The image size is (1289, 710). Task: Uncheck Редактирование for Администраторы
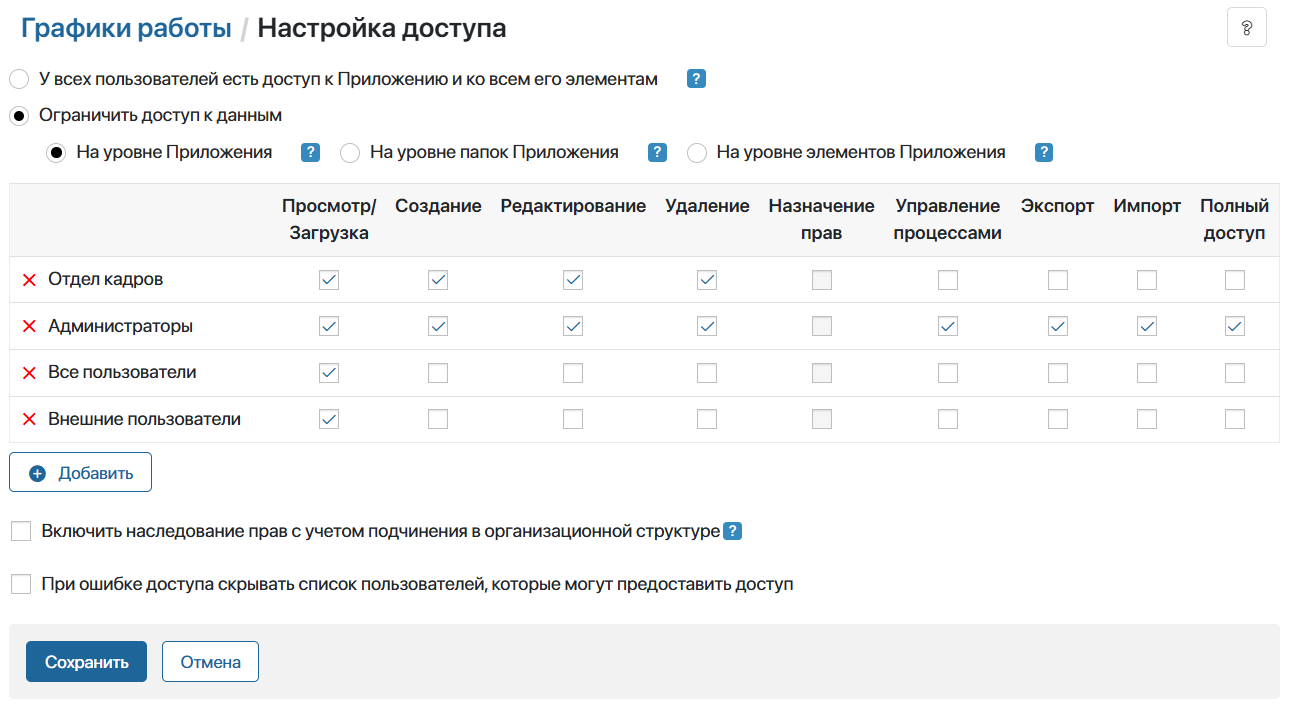pyautogui.click(x=573, y=326)
